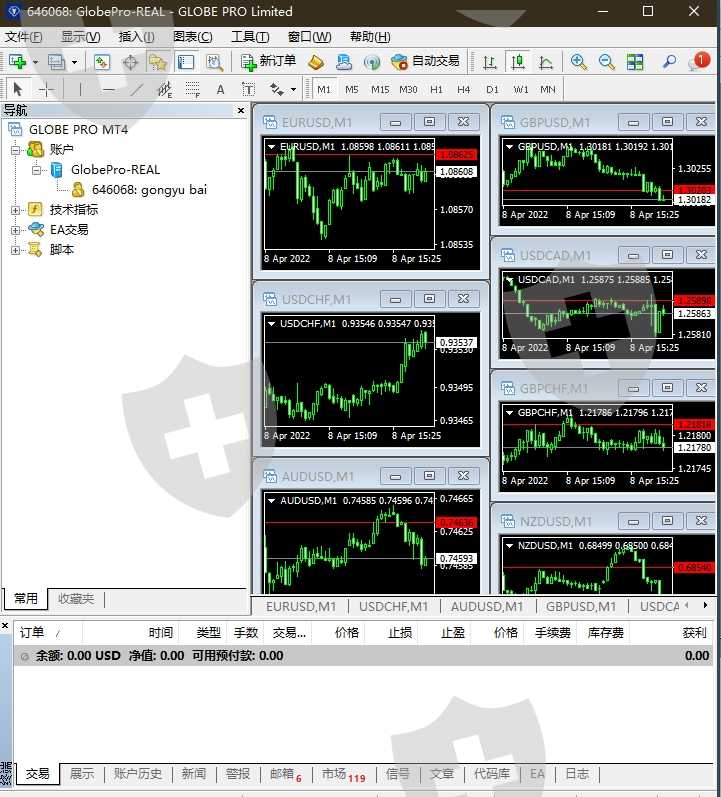The height and width of the screenshot is (797, 721).
Task: Open the new chart dropdown arrow
Action: click(x=36, y=63)
